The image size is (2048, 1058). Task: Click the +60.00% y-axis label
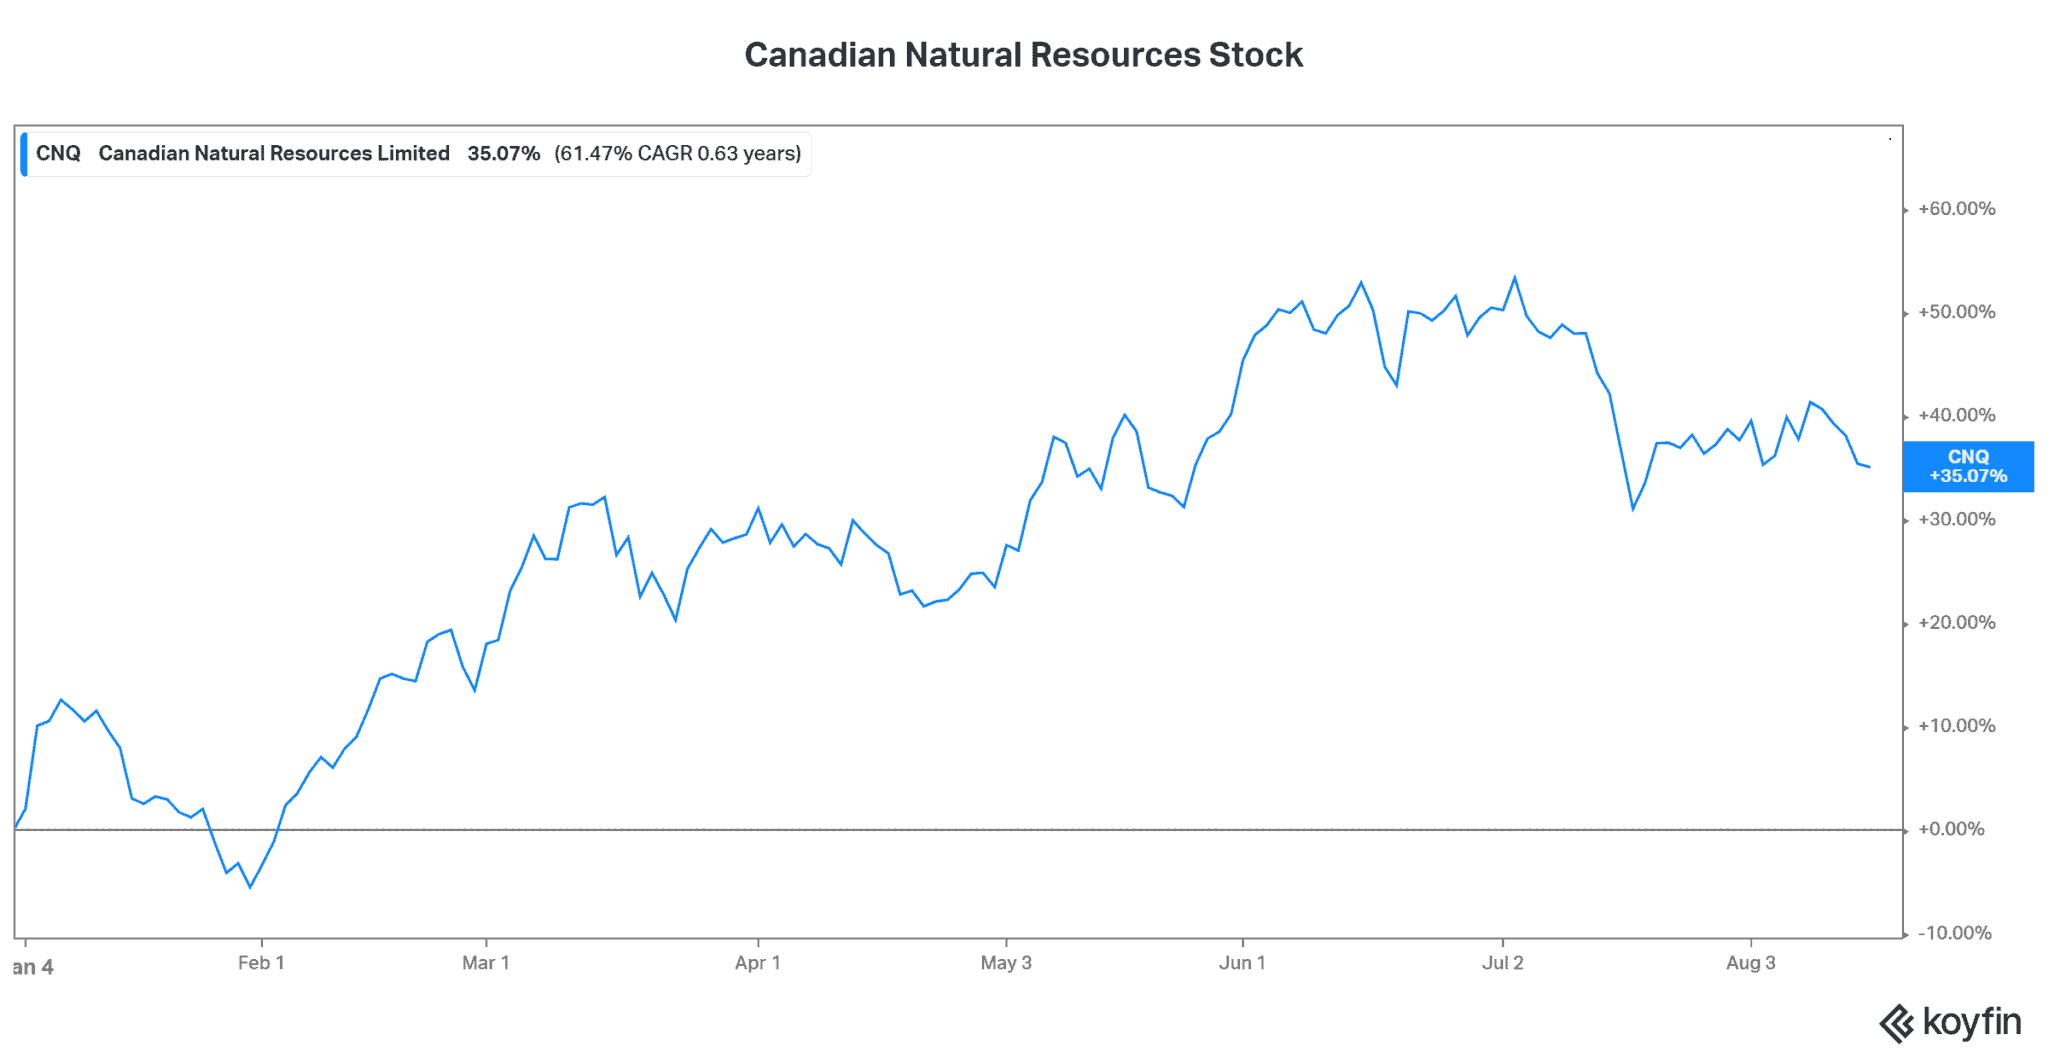point(1956,209)
